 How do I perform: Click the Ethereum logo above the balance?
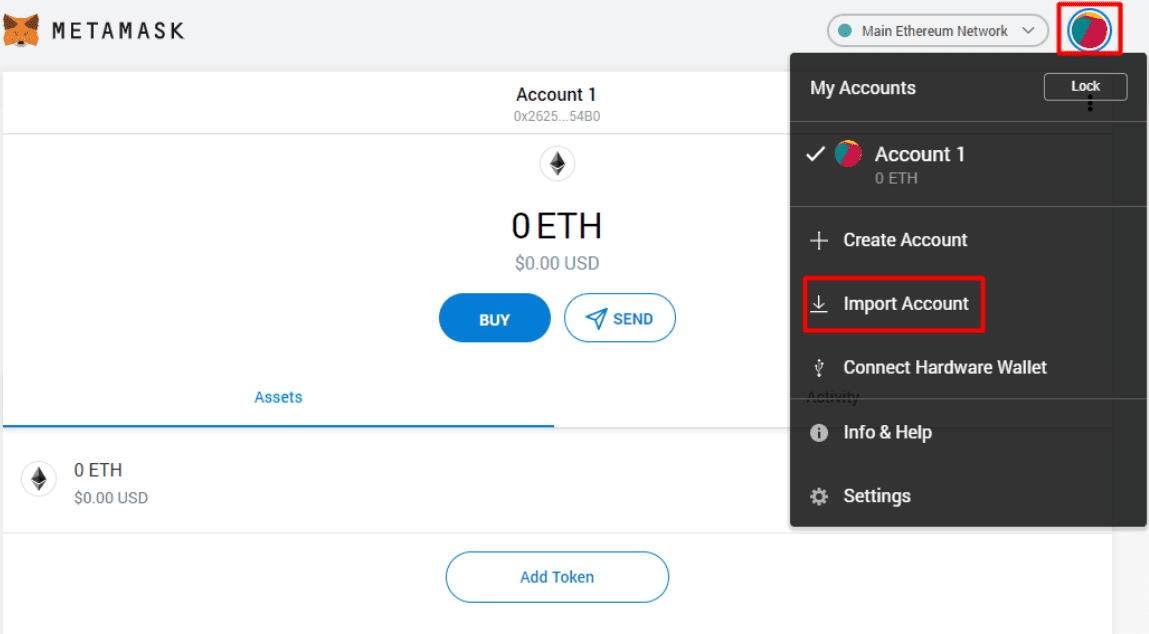coord(557,163)
